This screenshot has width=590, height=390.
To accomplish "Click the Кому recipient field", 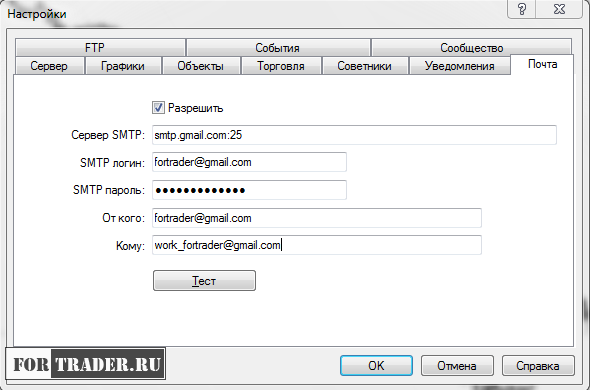I will point(317,245).
